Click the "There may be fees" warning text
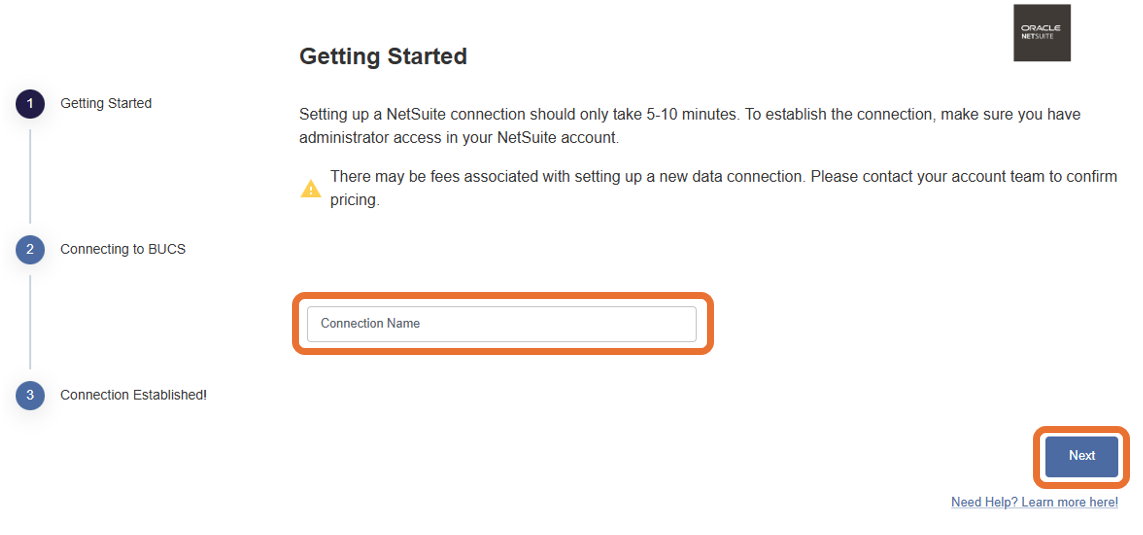This screenshot has height=535, width=1143. point(393,177)
